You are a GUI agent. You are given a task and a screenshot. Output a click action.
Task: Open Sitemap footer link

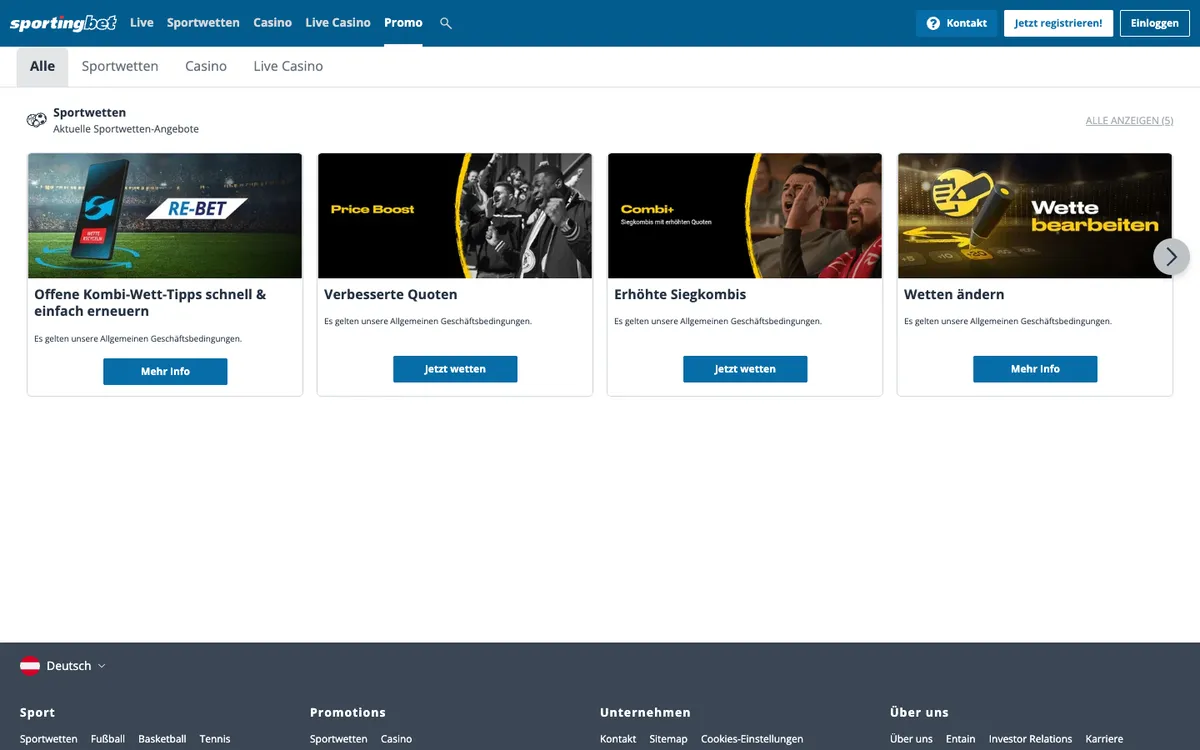[668, 739]
